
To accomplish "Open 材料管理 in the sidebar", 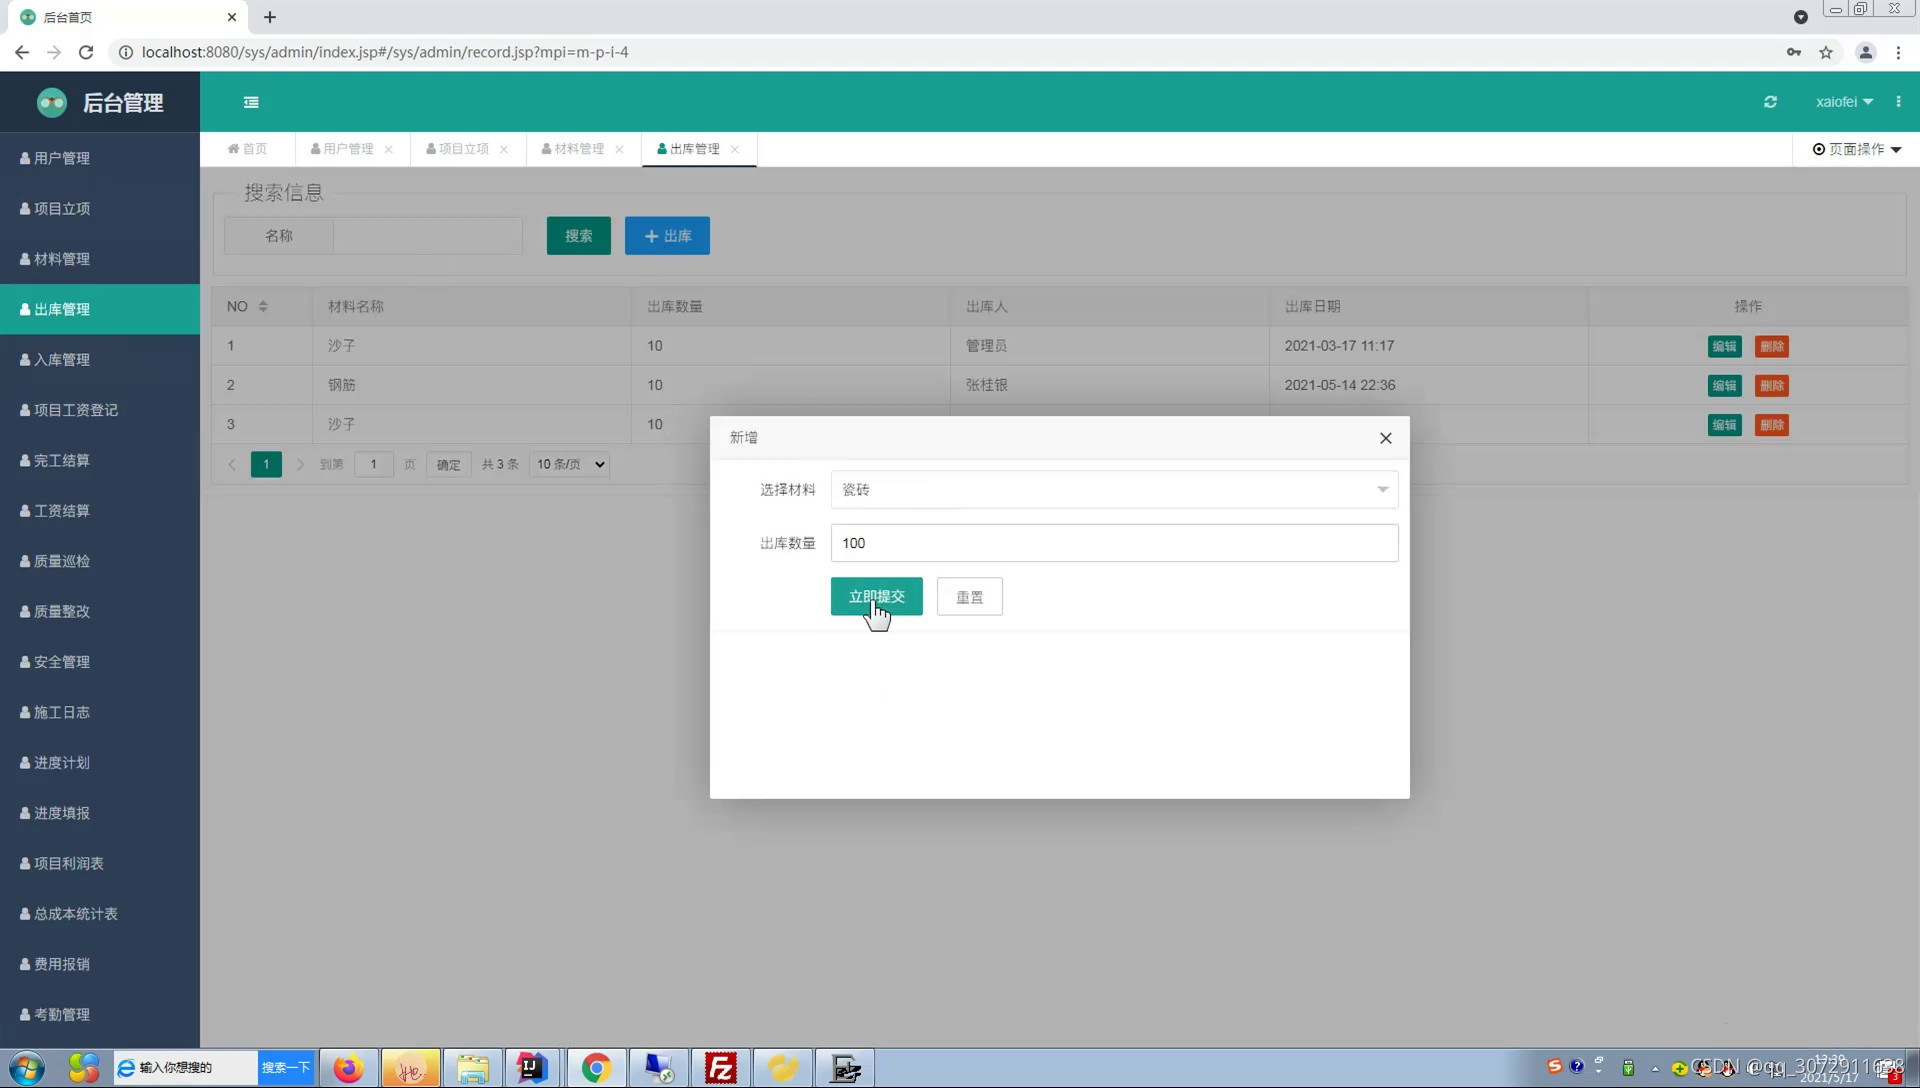I will pyautogui.click(x=100, y=259).
